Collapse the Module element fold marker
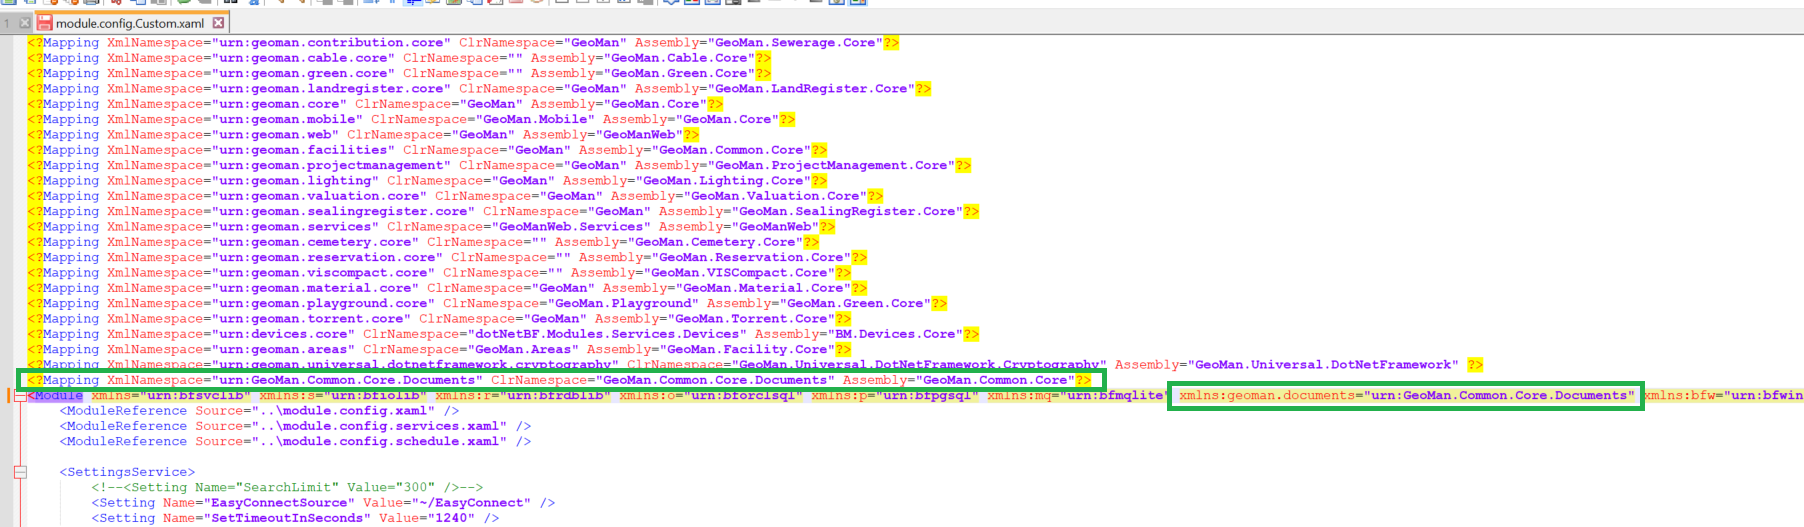Screen dimensions: 1804x527 point(20,396)
